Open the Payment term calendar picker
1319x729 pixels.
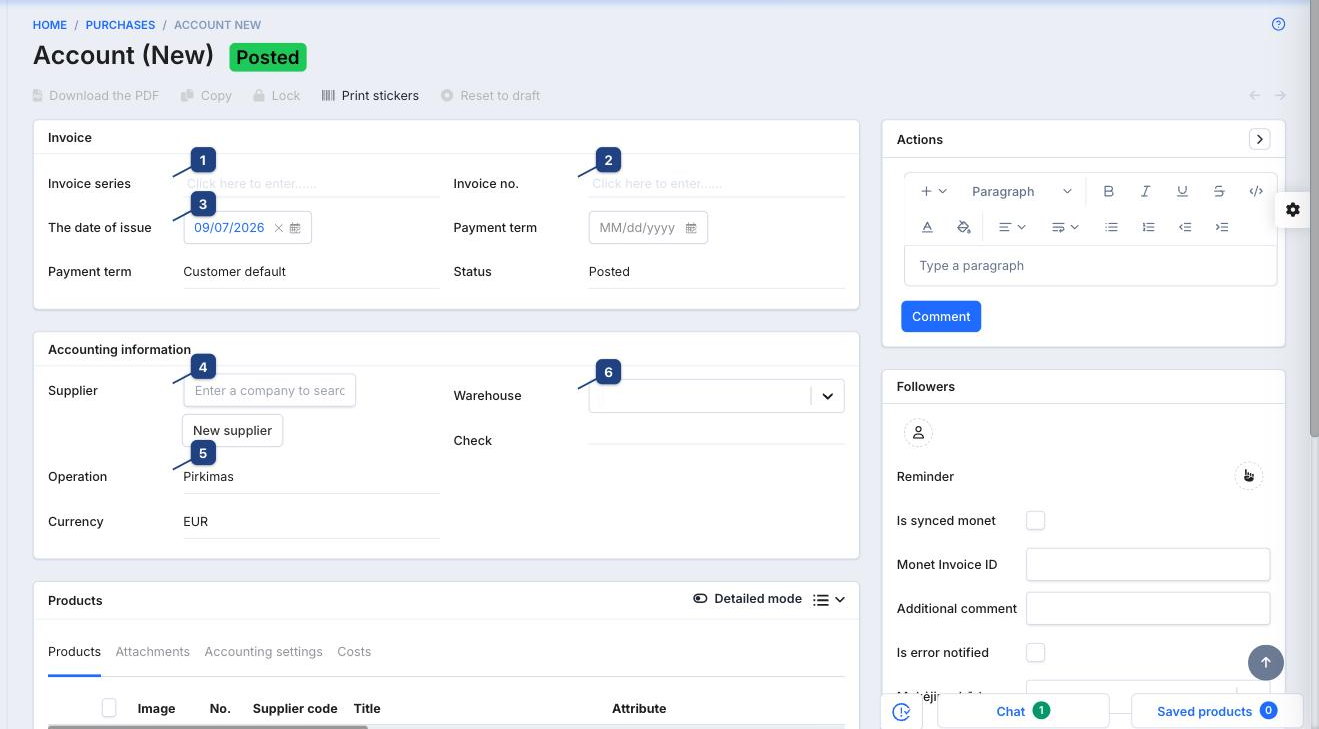(x=691, y=228)
